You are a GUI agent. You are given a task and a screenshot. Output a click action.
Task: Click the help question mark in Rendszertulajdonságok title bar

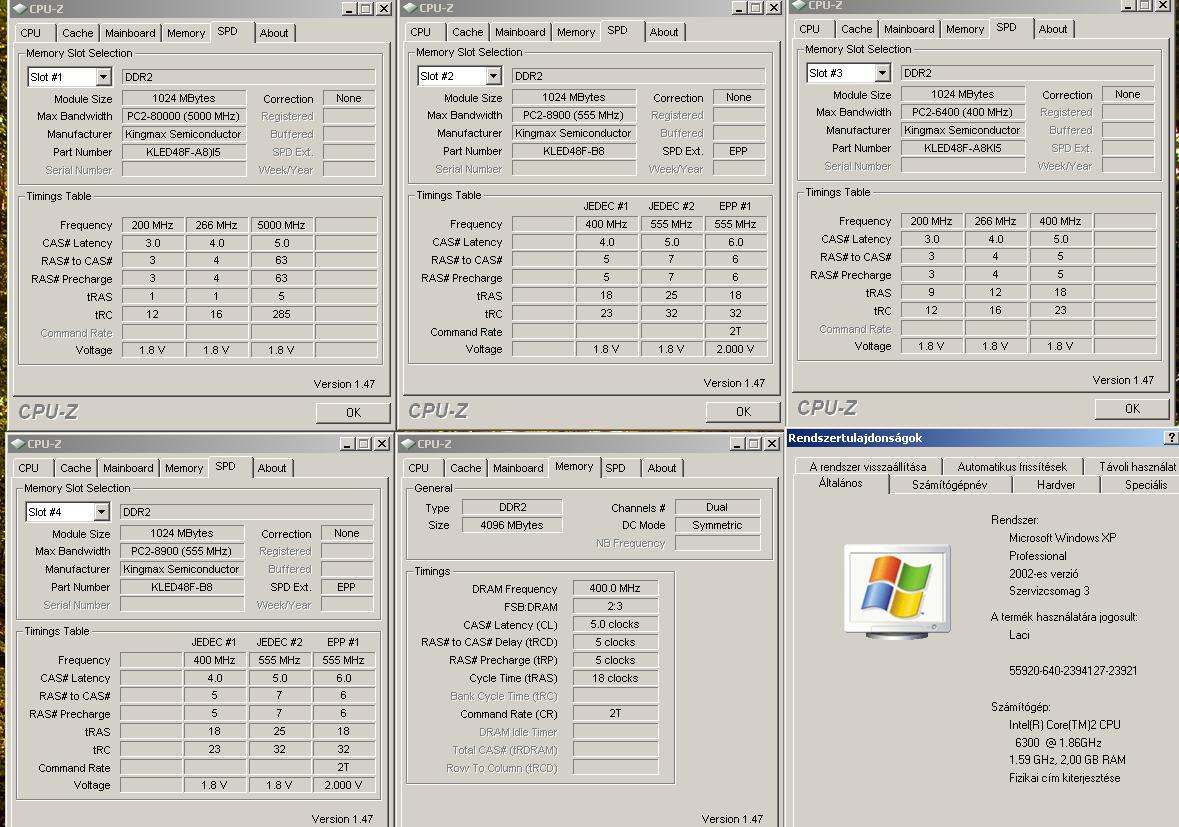(1171, 438)
